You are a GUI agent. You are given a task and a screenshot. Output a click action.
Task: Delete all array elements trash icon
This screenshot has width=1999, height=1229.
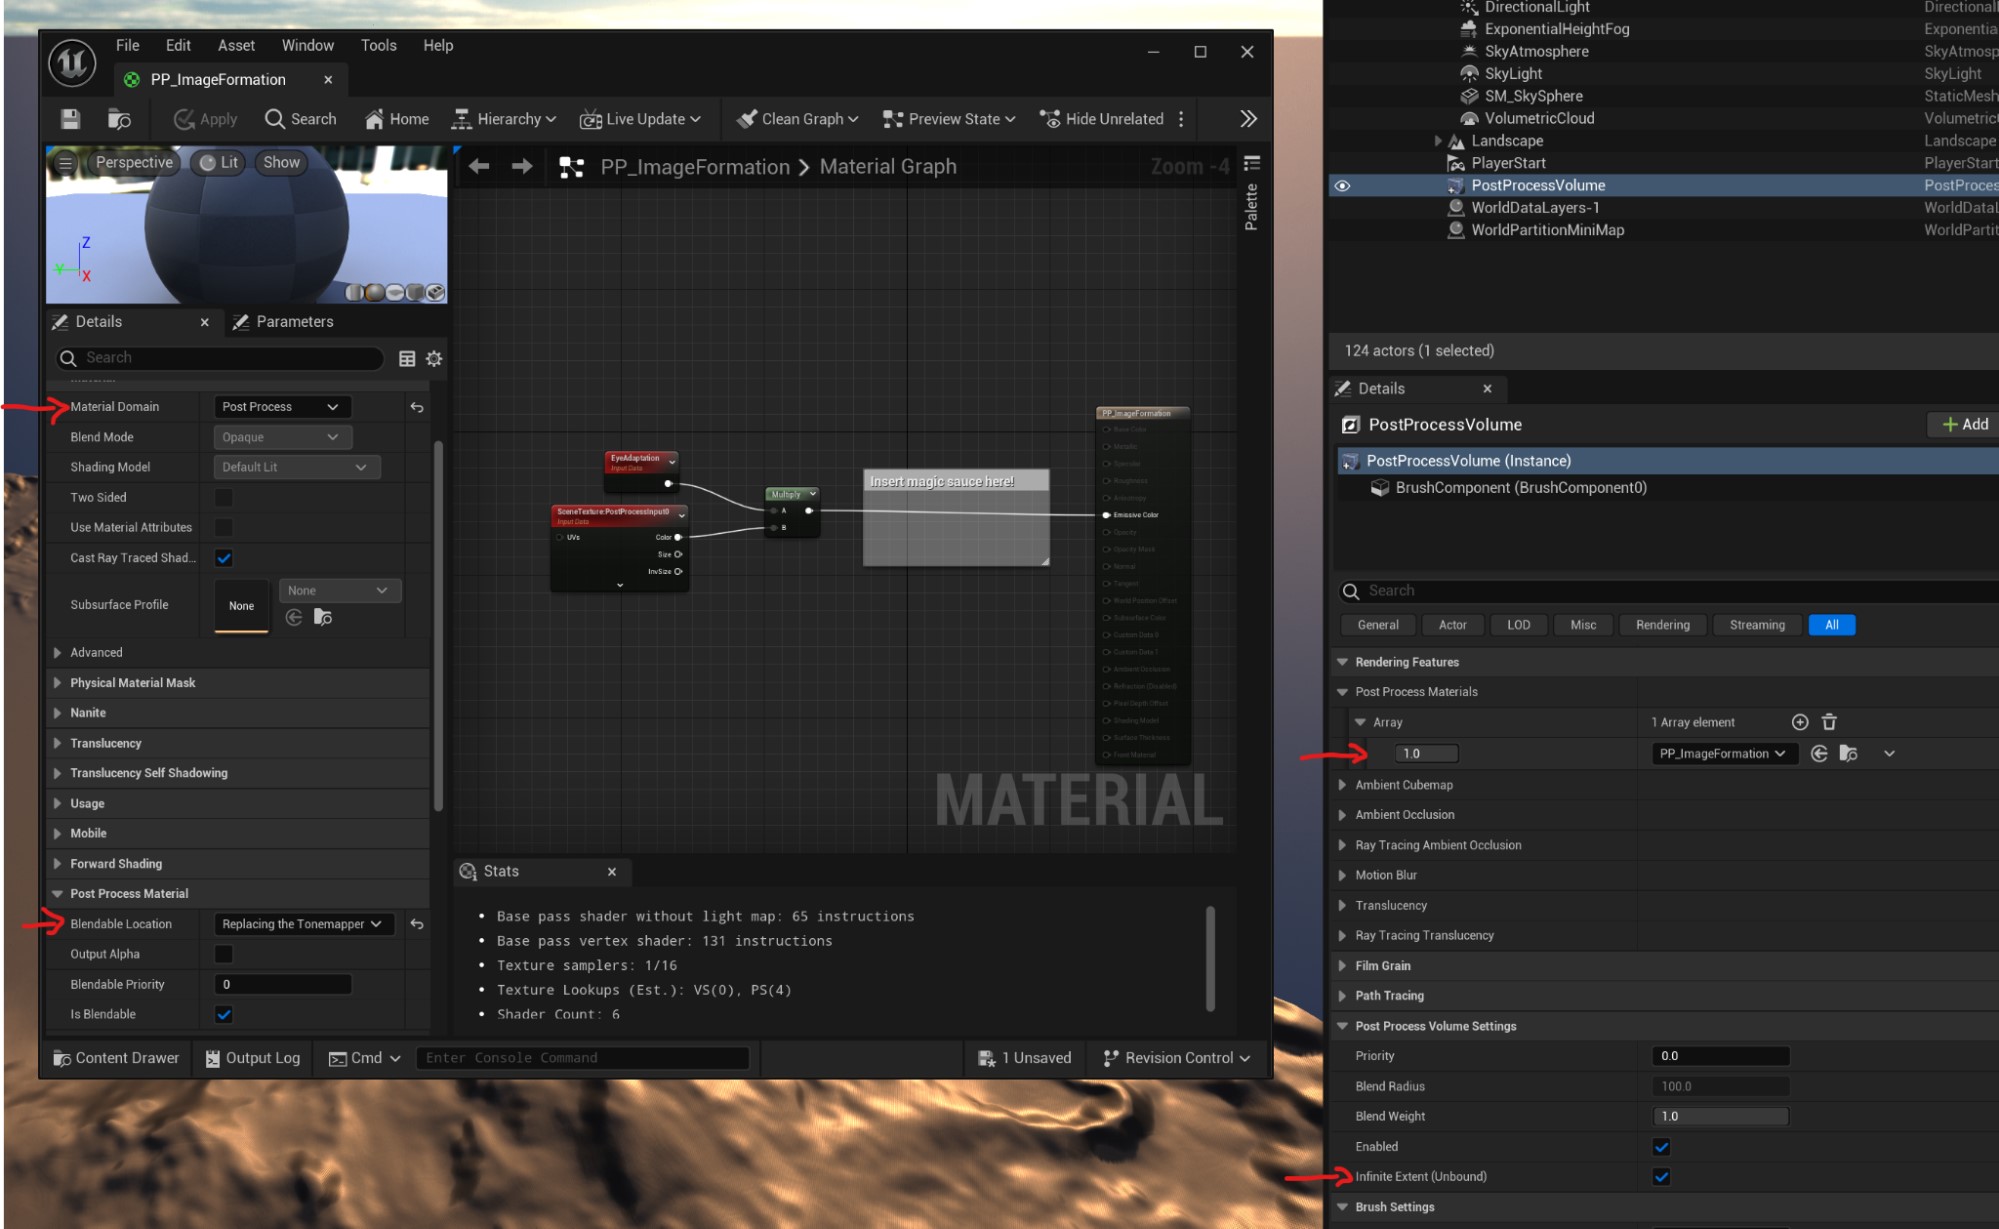[1829, 722]
